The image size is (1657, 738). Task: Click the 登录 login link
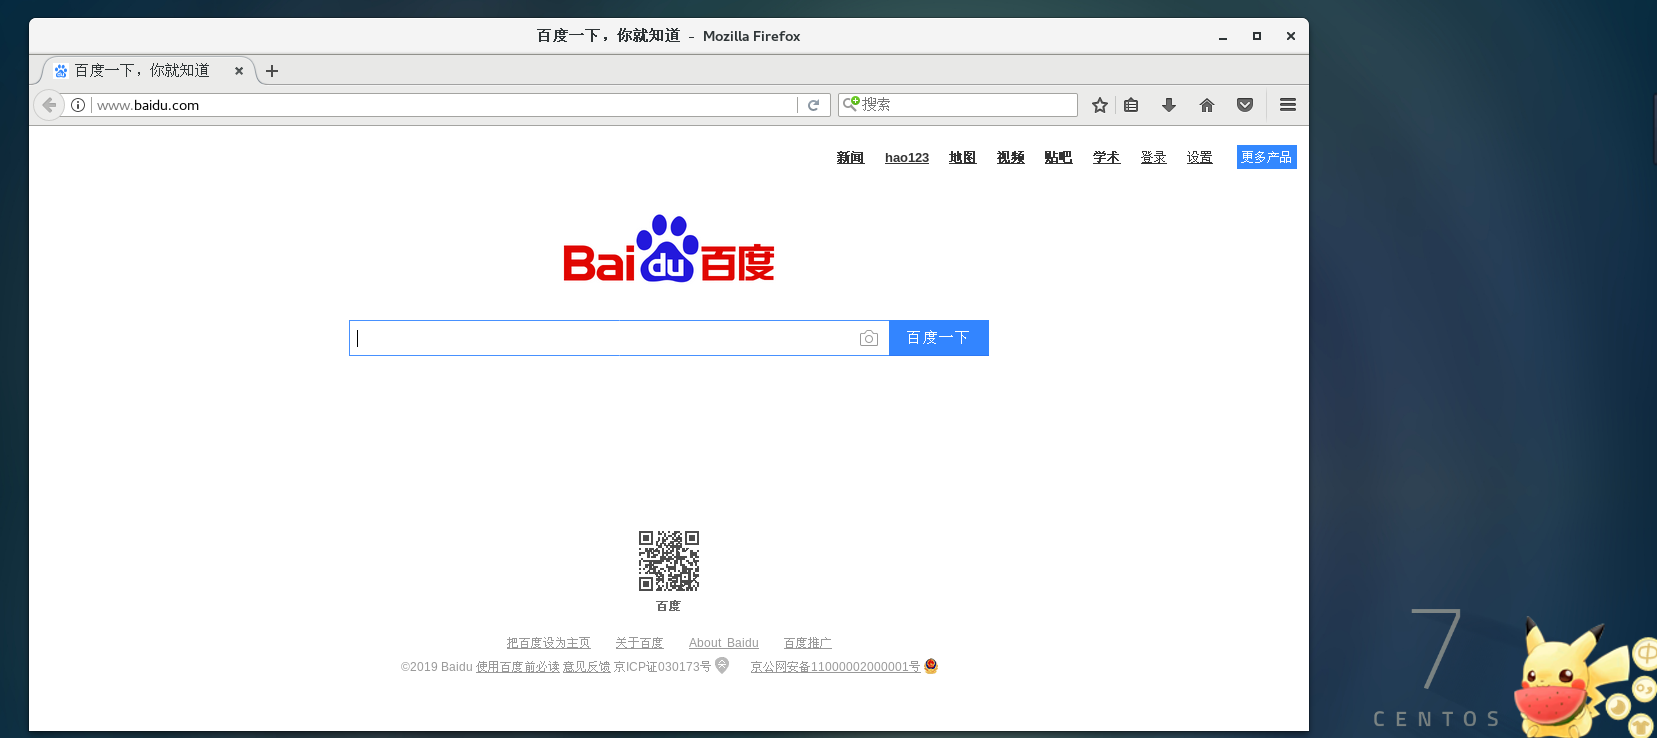(x=1153, y=158)
